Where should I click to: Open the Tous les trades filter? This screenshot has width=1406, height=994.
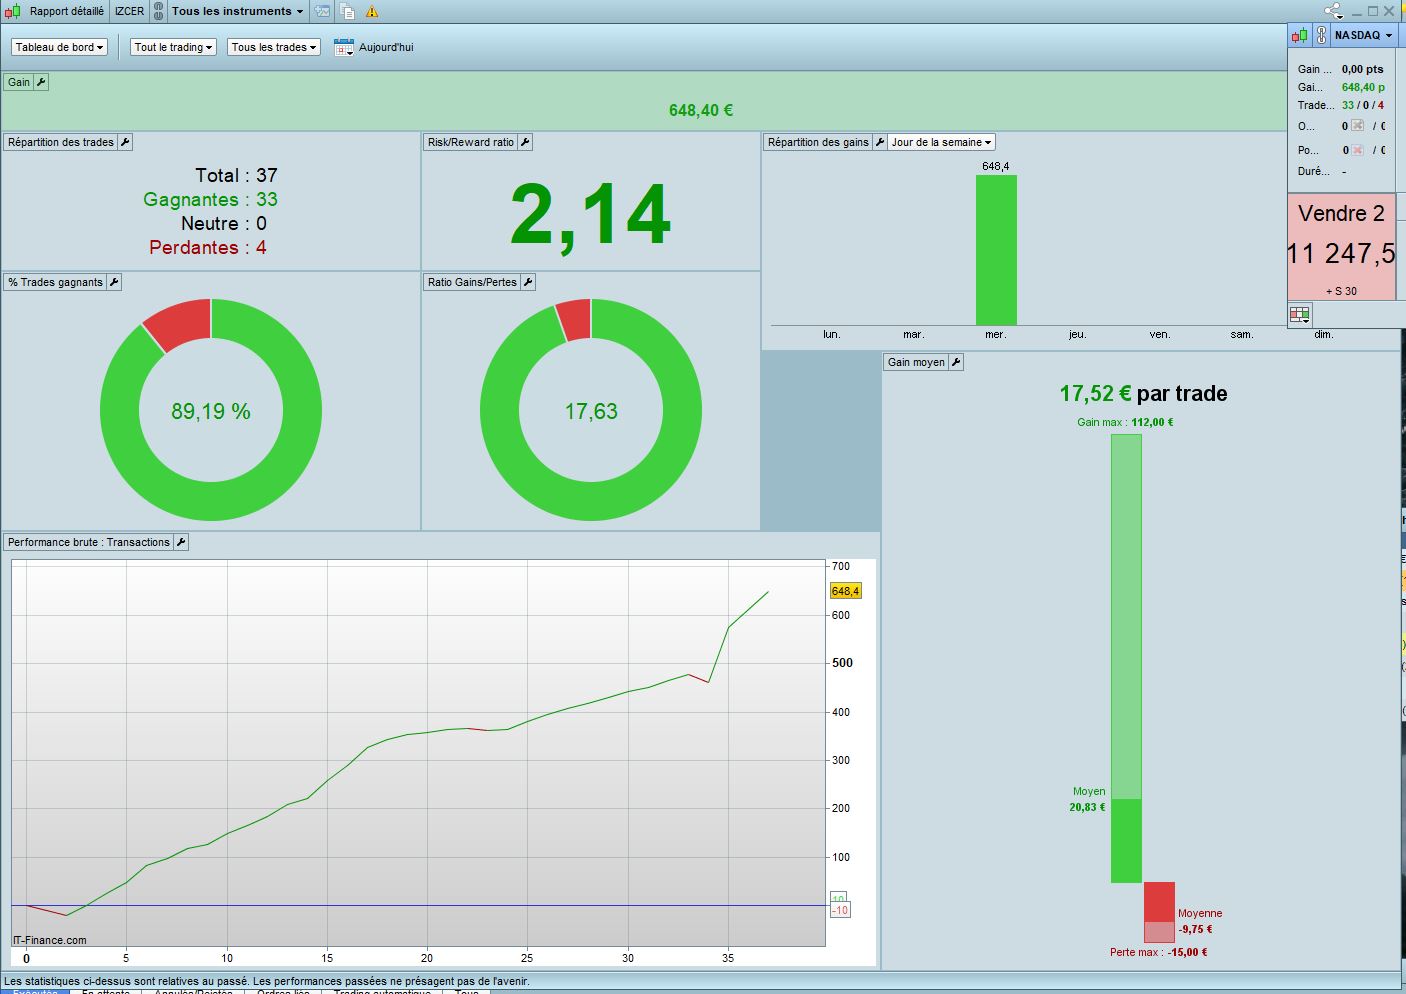tap(274, 47)
